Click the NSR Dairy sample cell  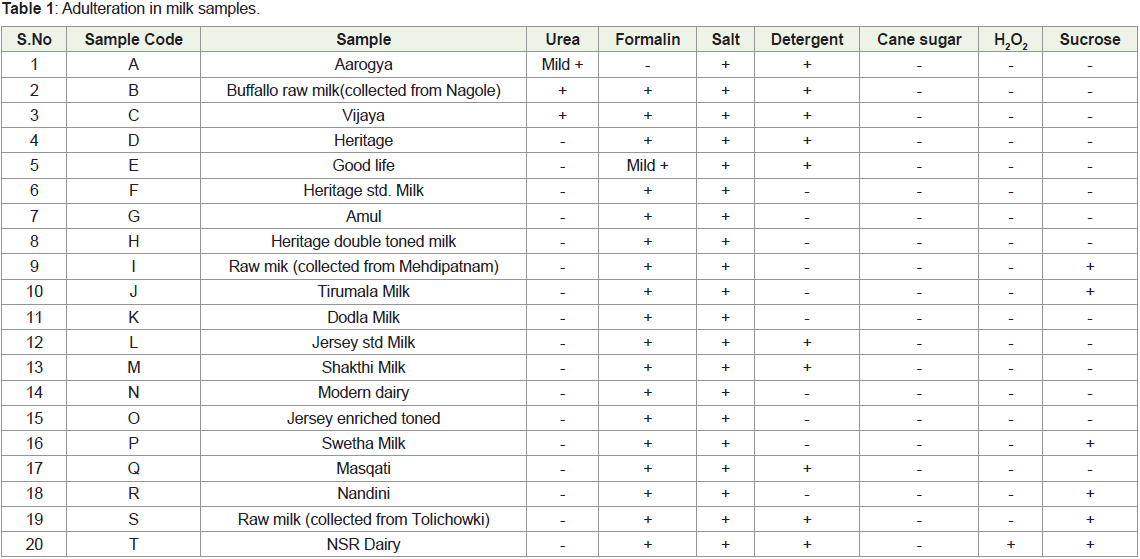point(364,544)
